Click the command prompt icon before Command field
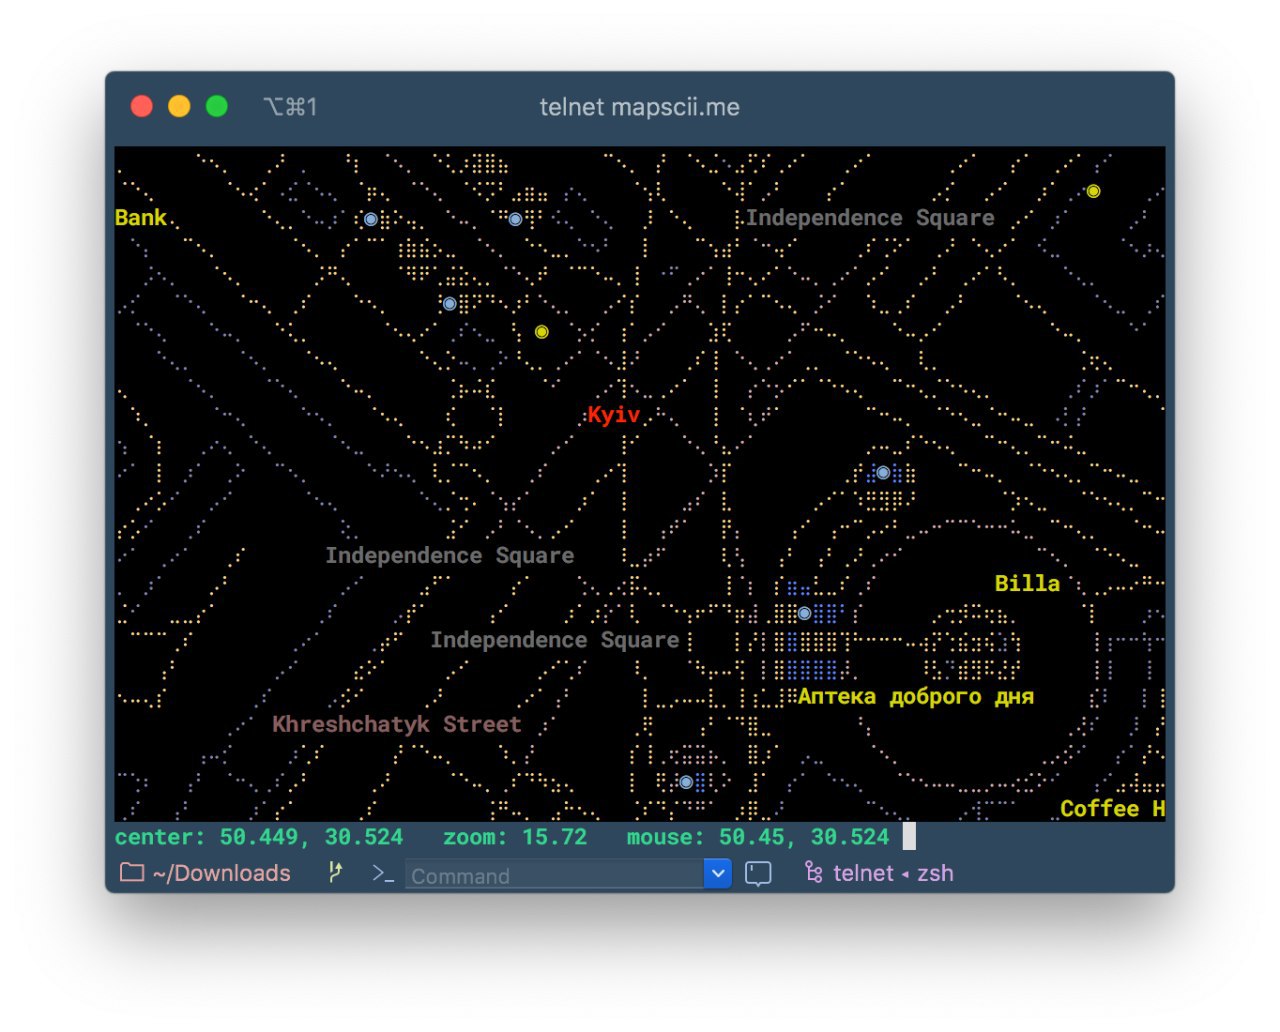This screenshot has height=1032, width=1280. (x=383, y=874)
